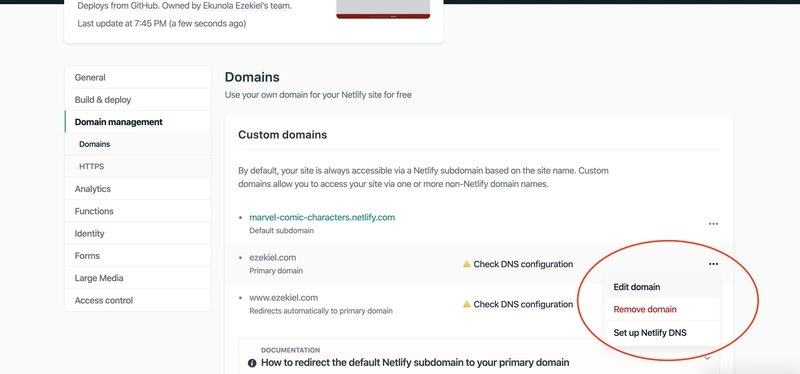Image resolution: width=800 pixels, height=374 pixels.
Task: Open Identity settings
Action: (x=138, y=233)
